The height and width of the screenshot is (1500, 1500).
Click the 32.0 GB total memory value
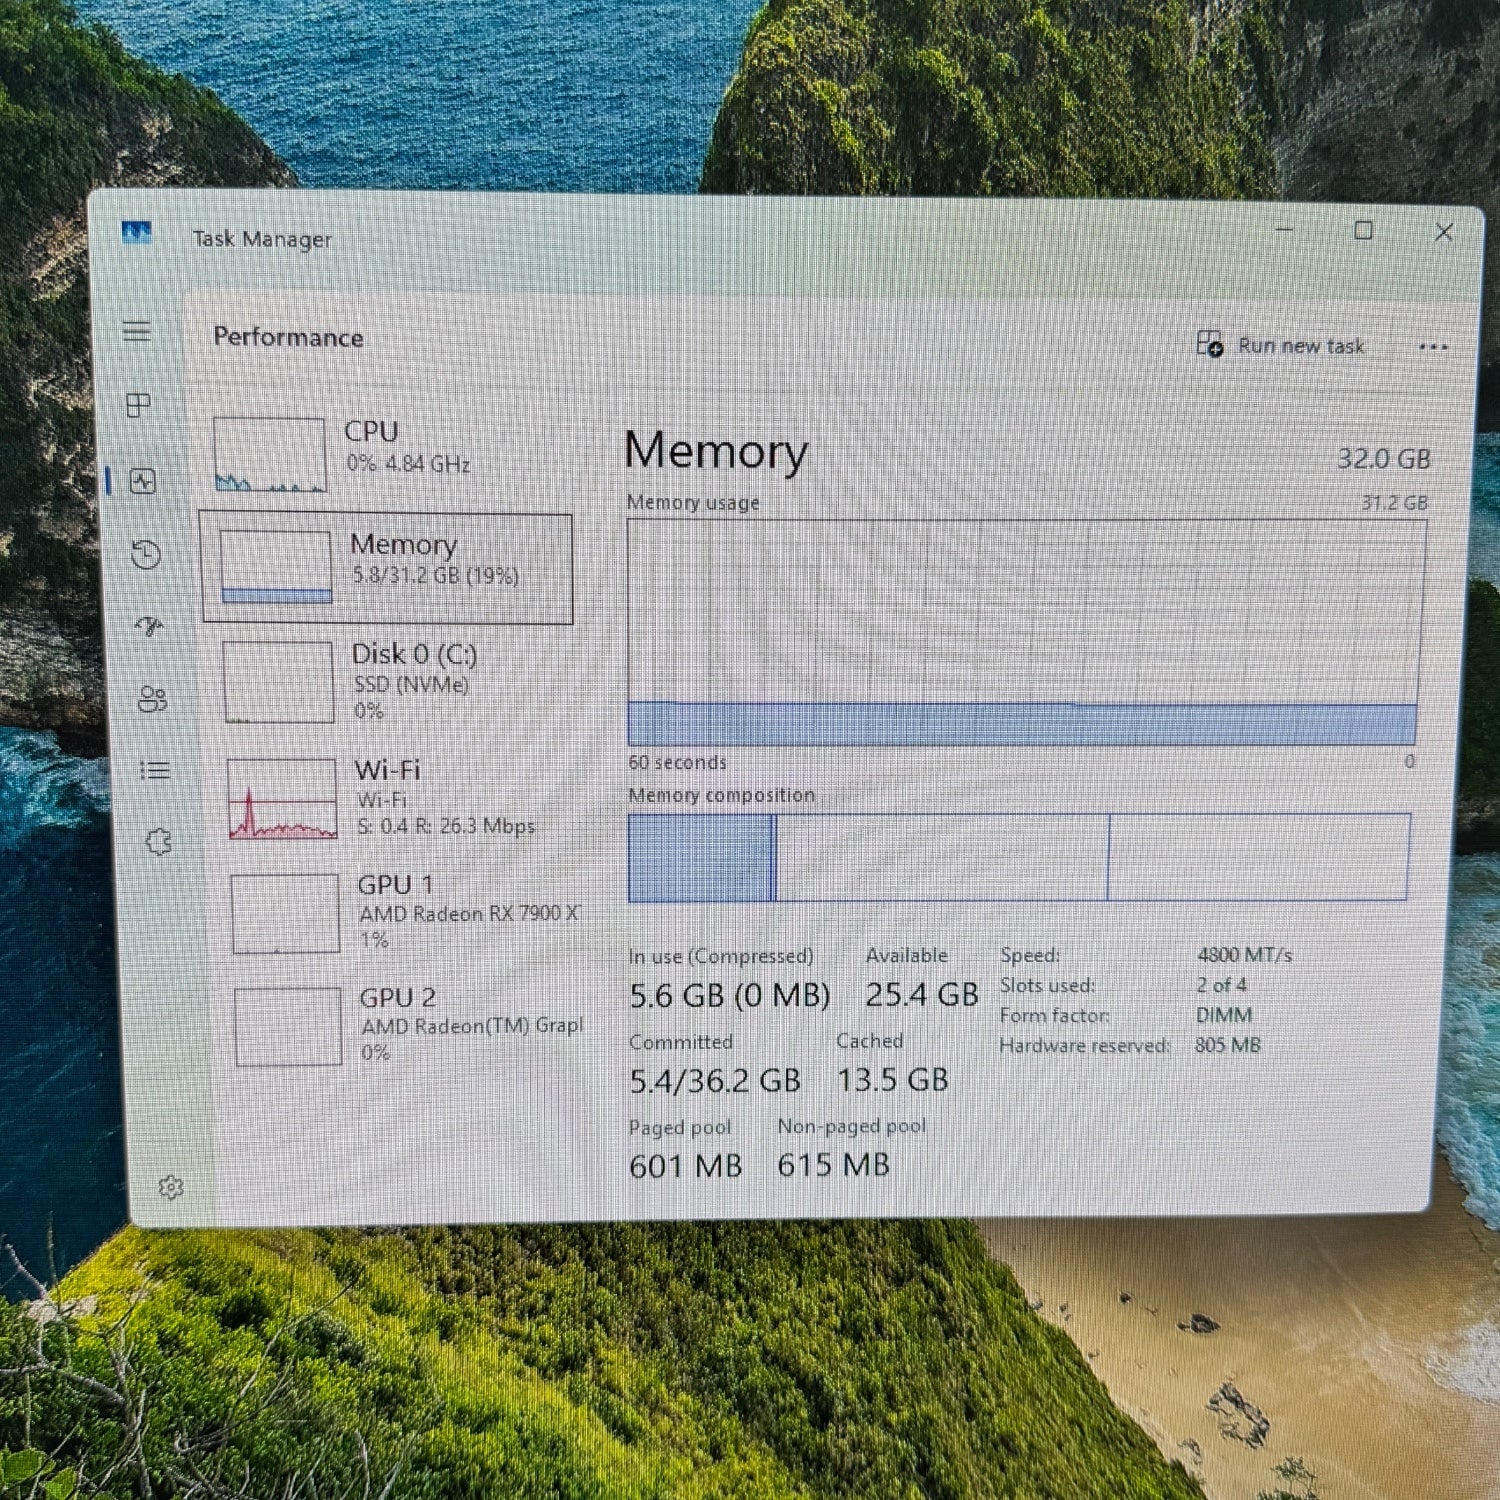tap(1384, 459)
